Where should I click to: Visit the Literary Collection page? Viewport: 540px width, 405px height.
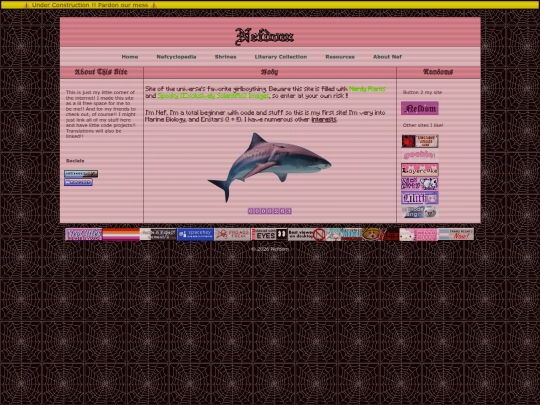click(x=281, y=57)
